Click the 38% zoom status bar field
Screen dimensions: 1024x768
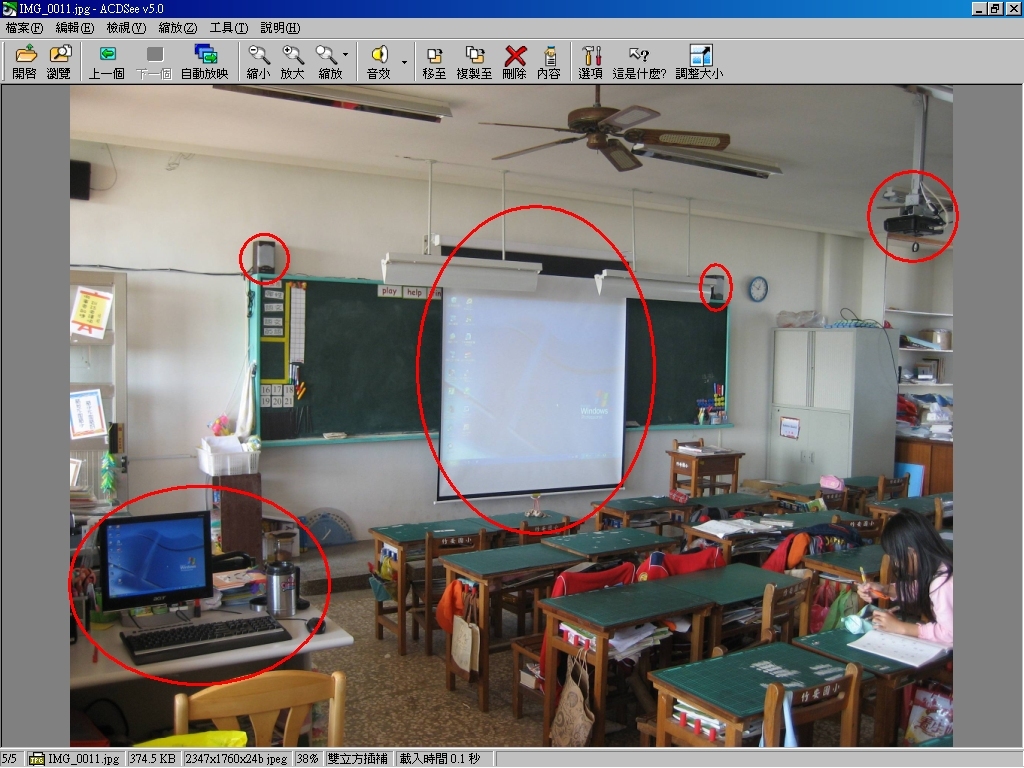(x=307, y=759)
